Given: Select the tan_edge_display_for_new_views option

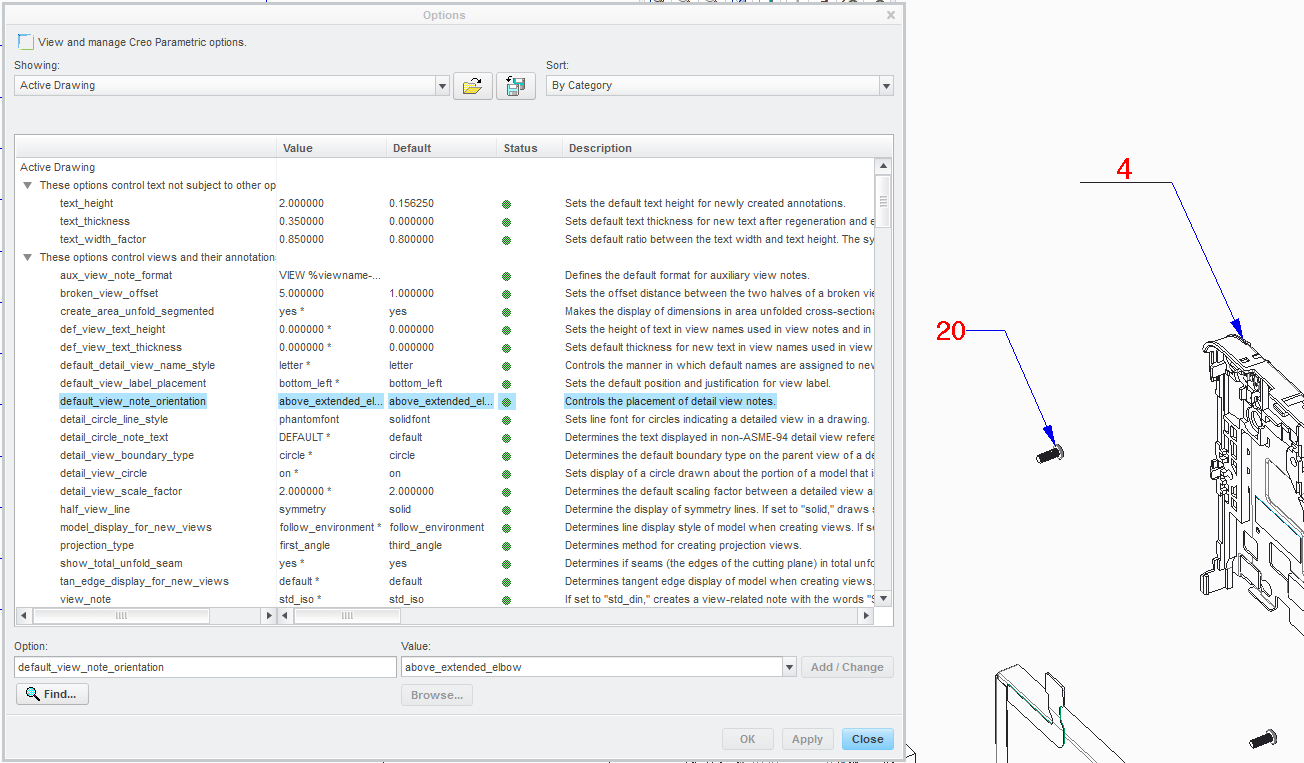Looking at the screenshot, I should pos(144,582).
